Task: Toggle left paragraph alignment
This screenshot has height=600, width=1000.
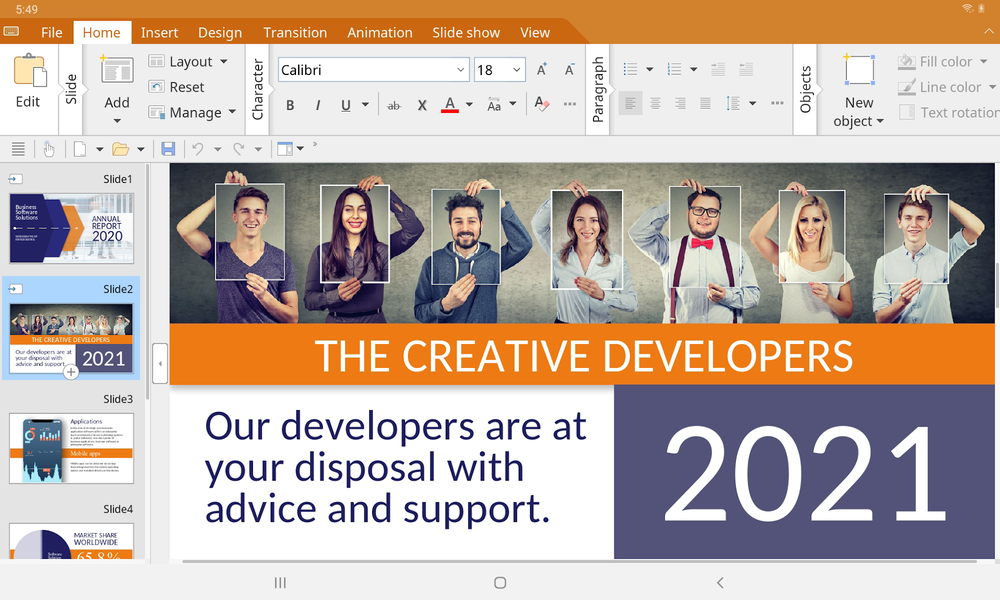Action: (630, 103)
